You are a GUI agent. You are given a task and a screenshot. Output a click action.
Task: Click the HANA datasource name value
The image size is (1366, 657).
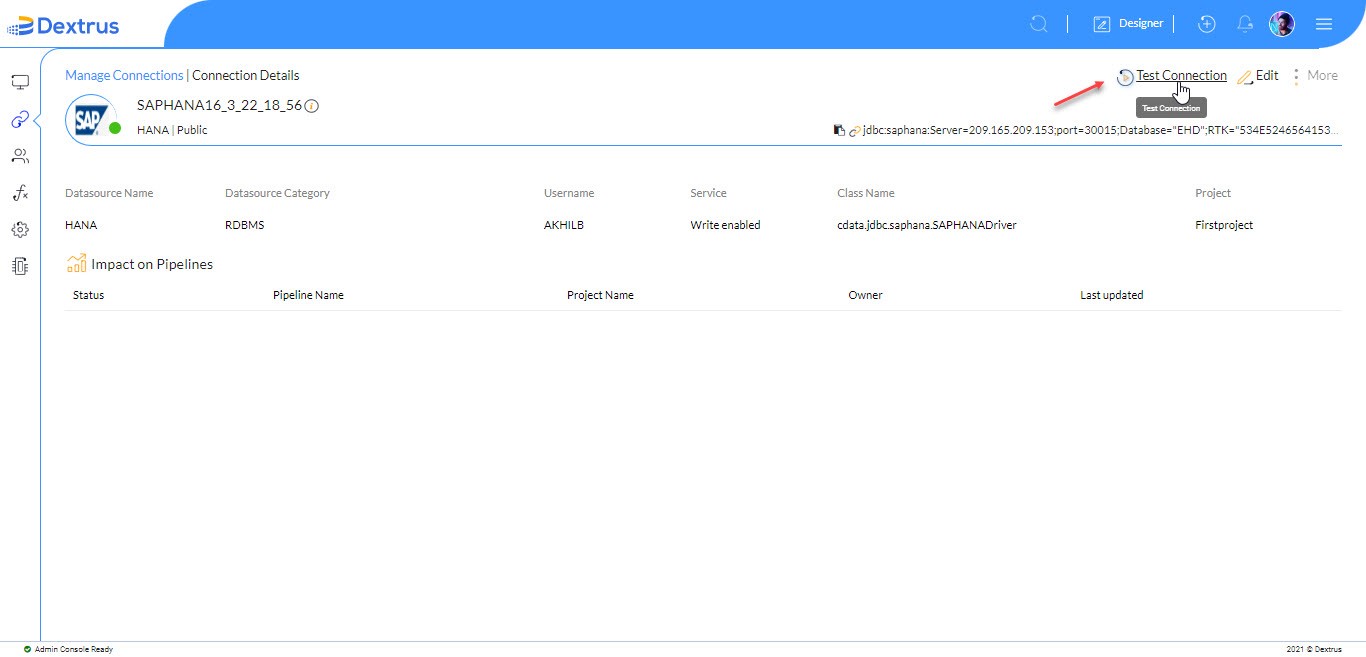81,225
